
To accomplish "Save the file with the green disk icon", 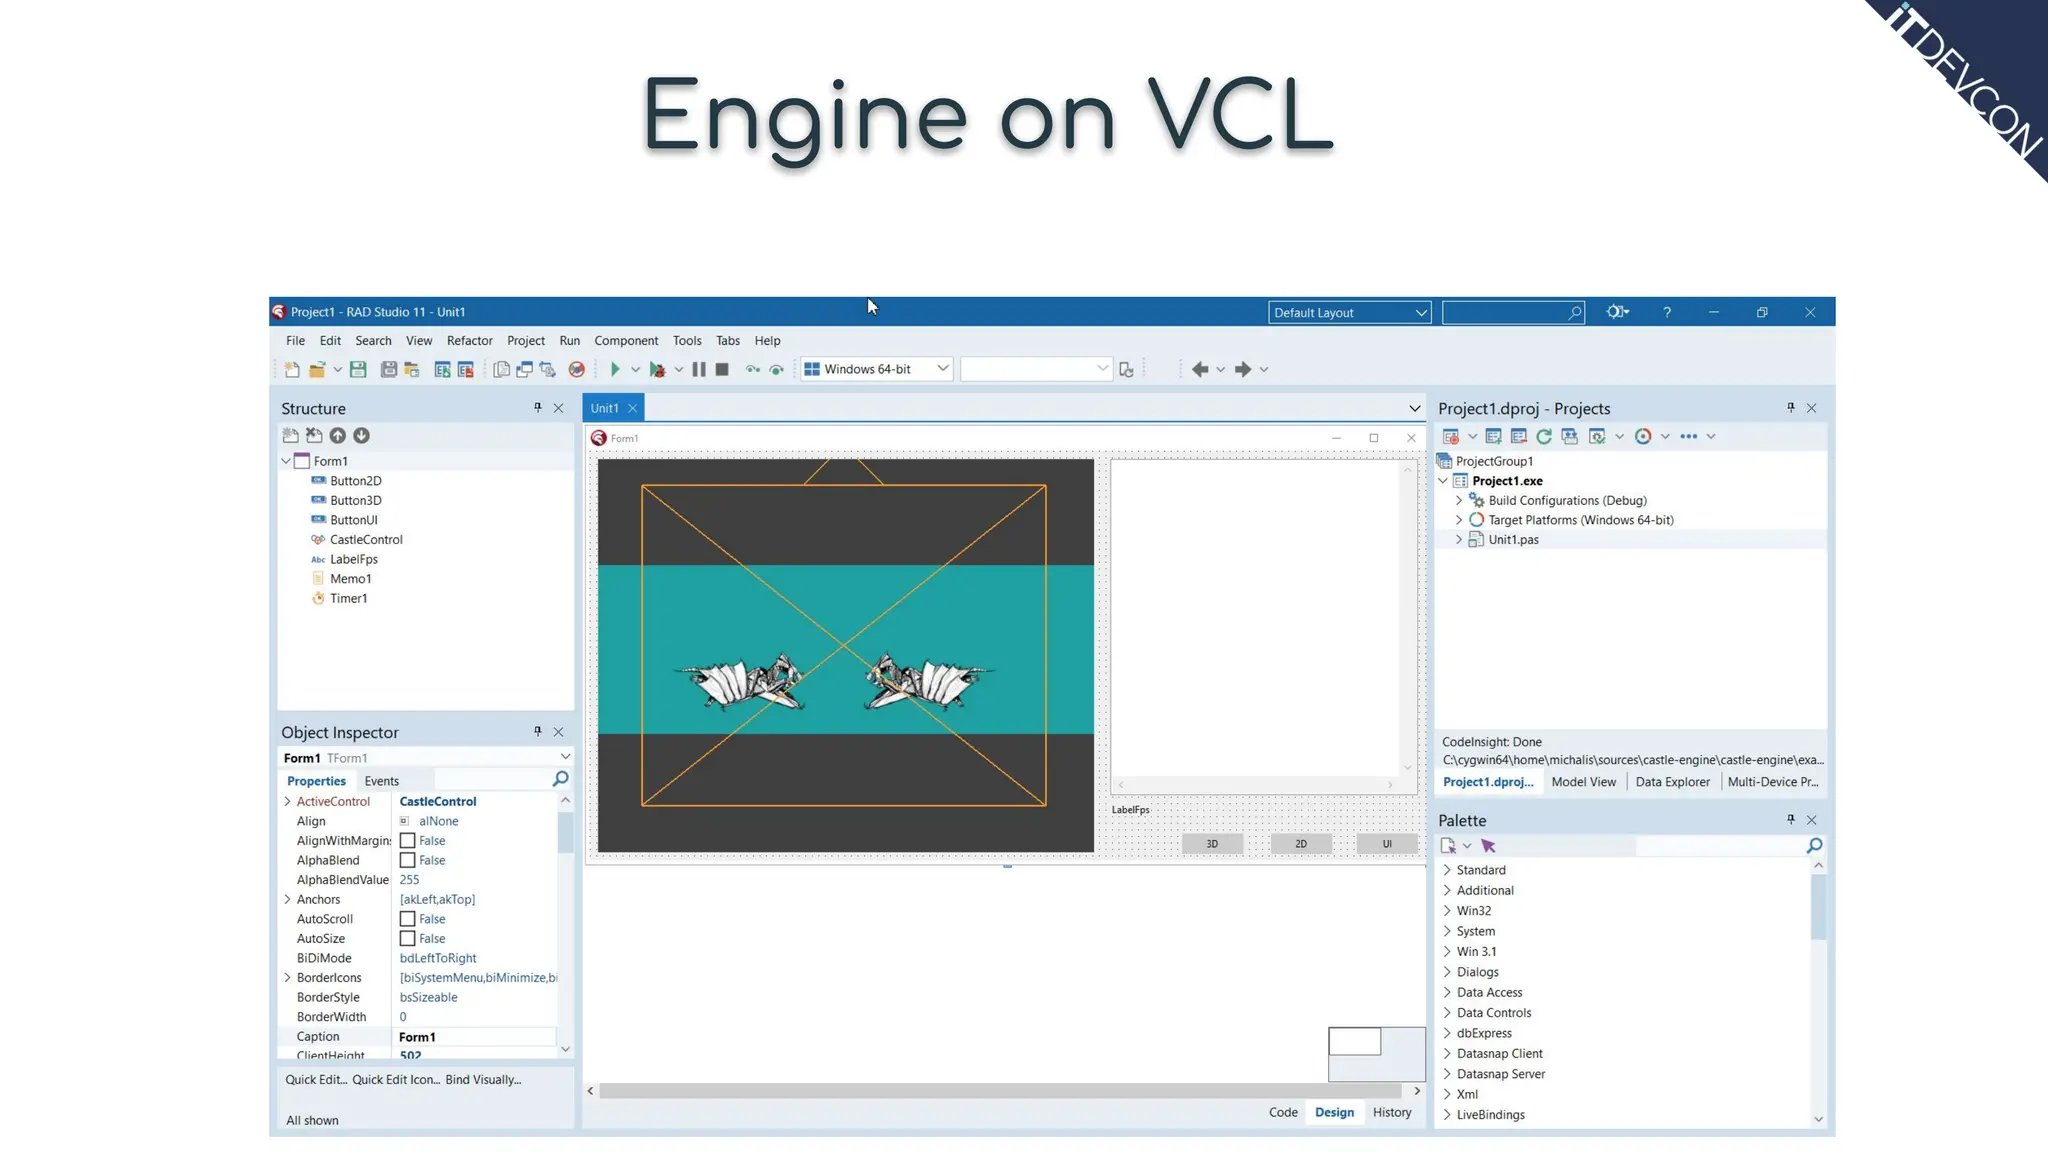I will click(x=358, y=369).
